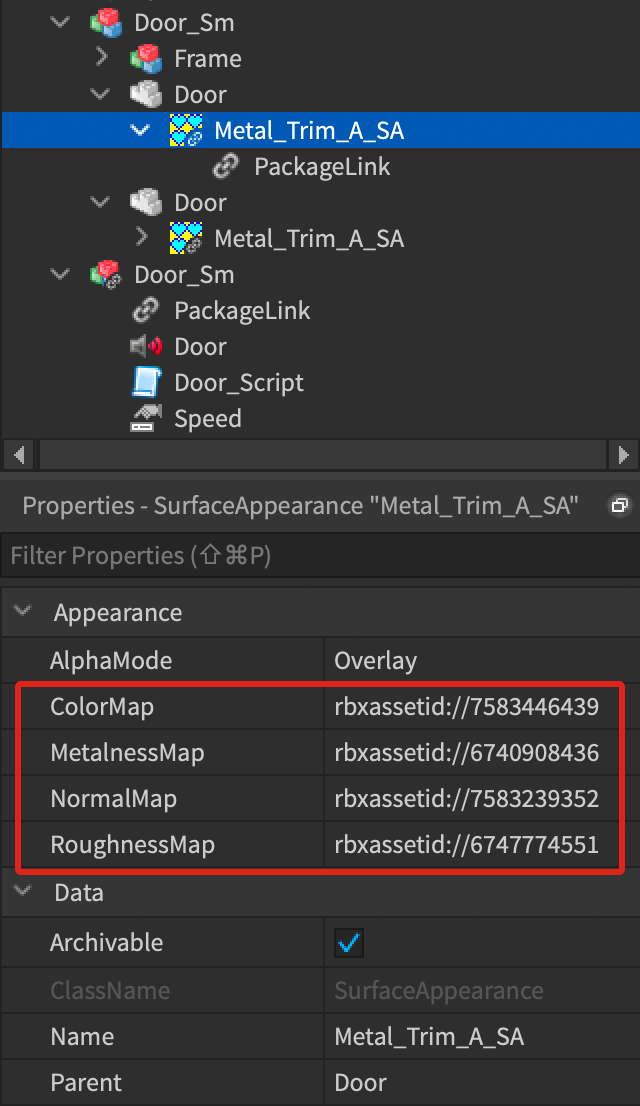Viewport: 640px width, 1106px height.
Task: Click the PackageLink icon under Door_Sm
Action: [x=146, y=310]
